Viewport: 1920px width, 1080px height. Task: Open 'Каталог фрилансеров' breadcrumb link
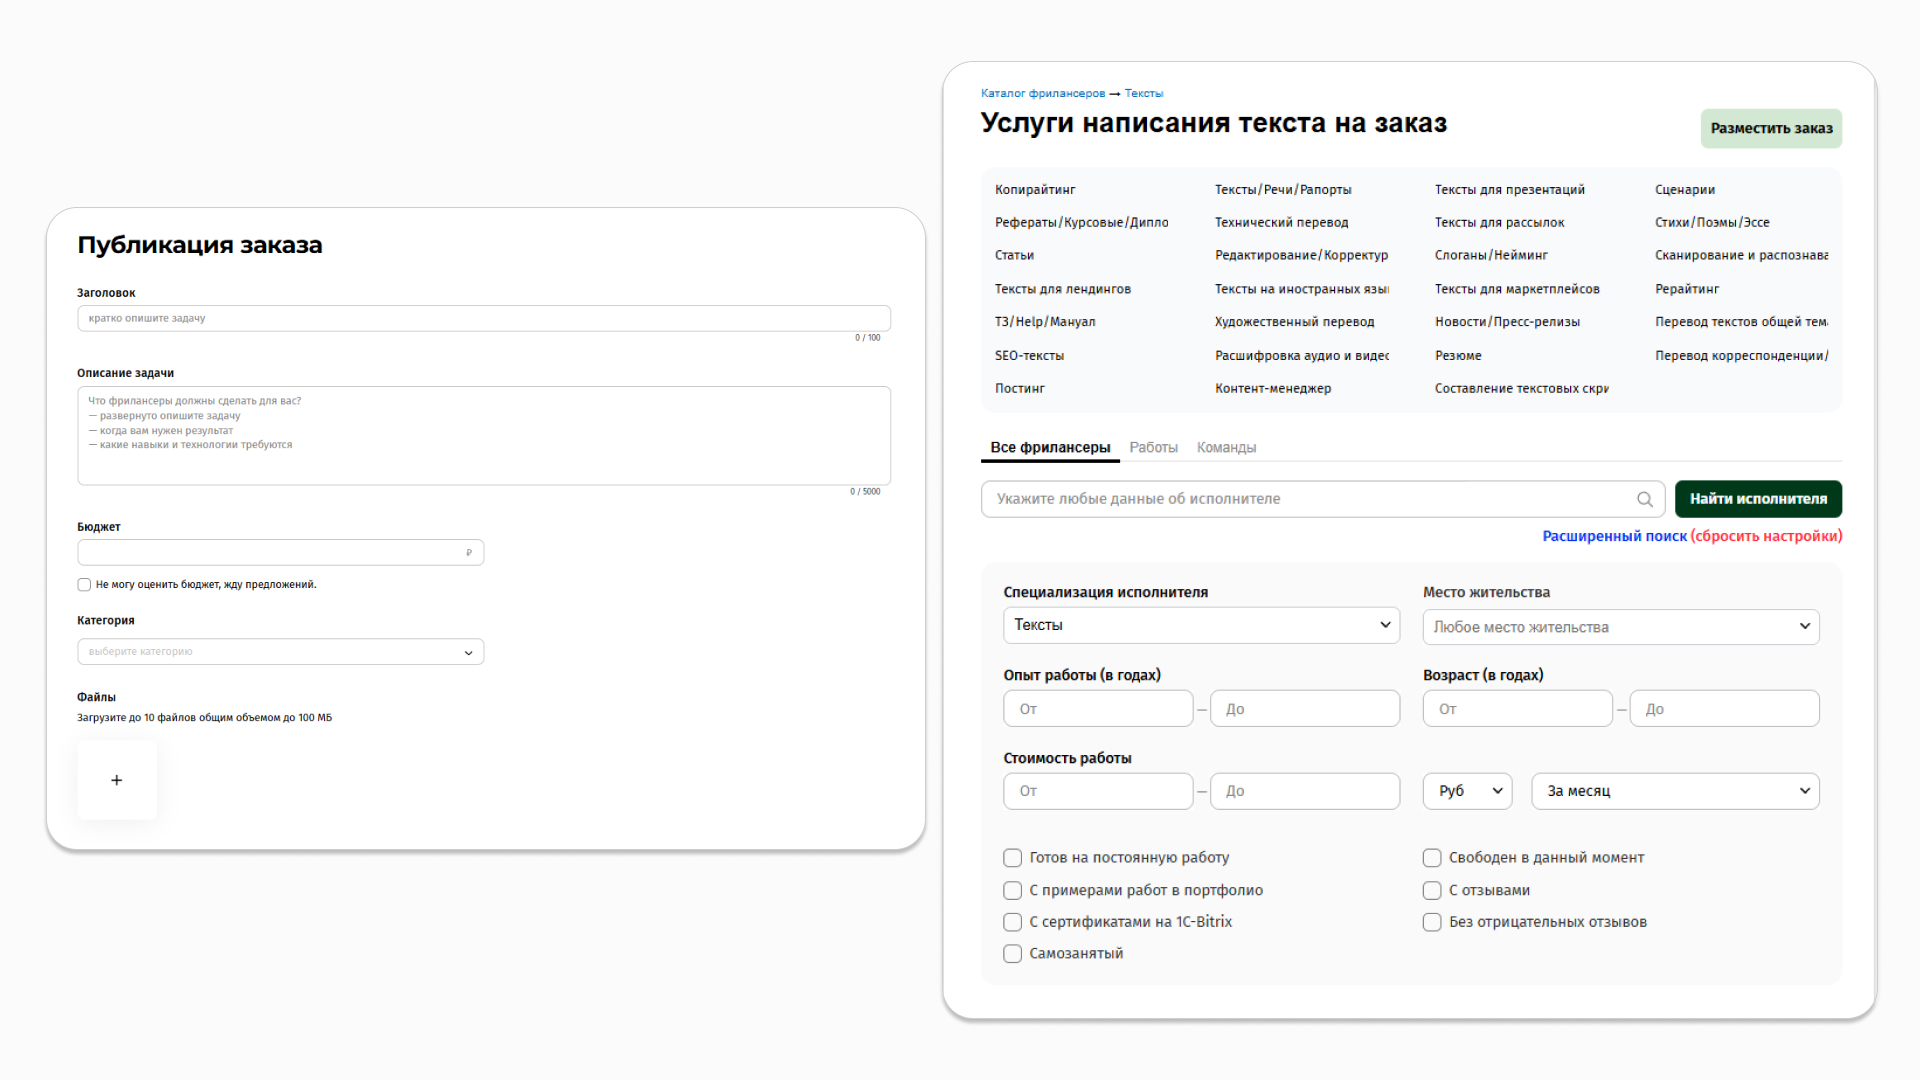(x=1042, y=93)
